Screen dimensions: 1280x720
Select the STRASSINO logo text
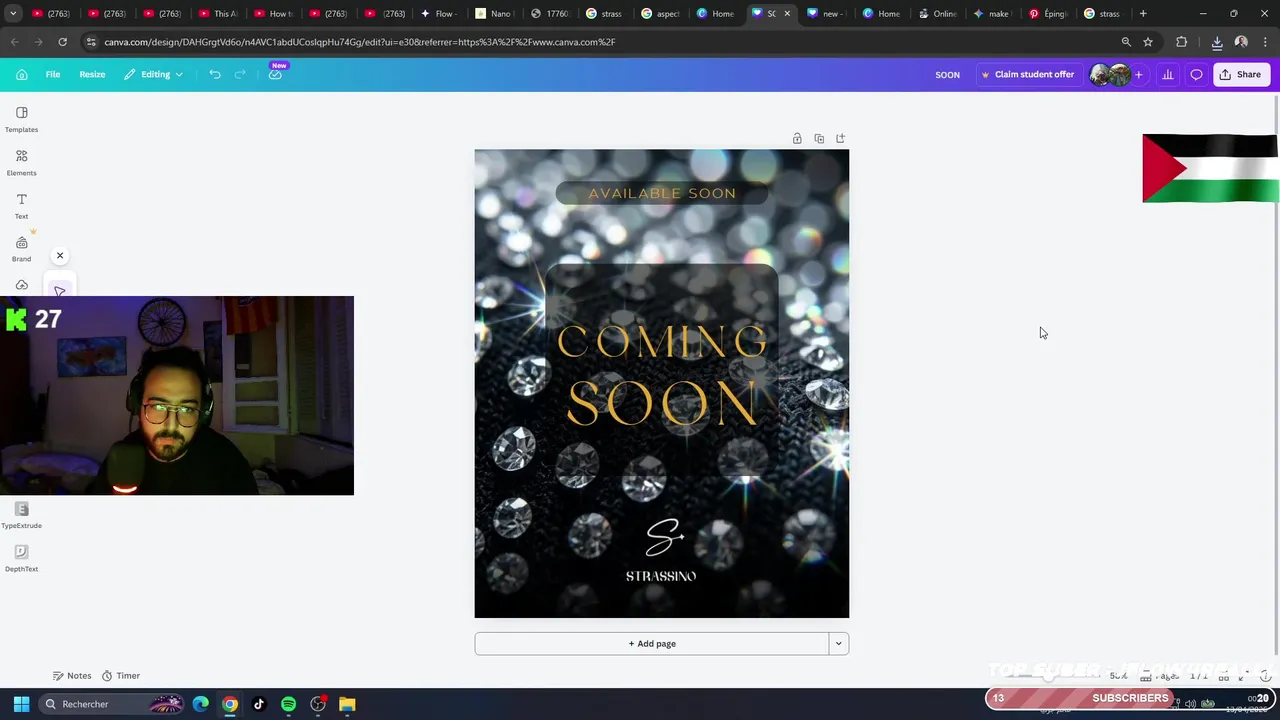click(661, 576)
